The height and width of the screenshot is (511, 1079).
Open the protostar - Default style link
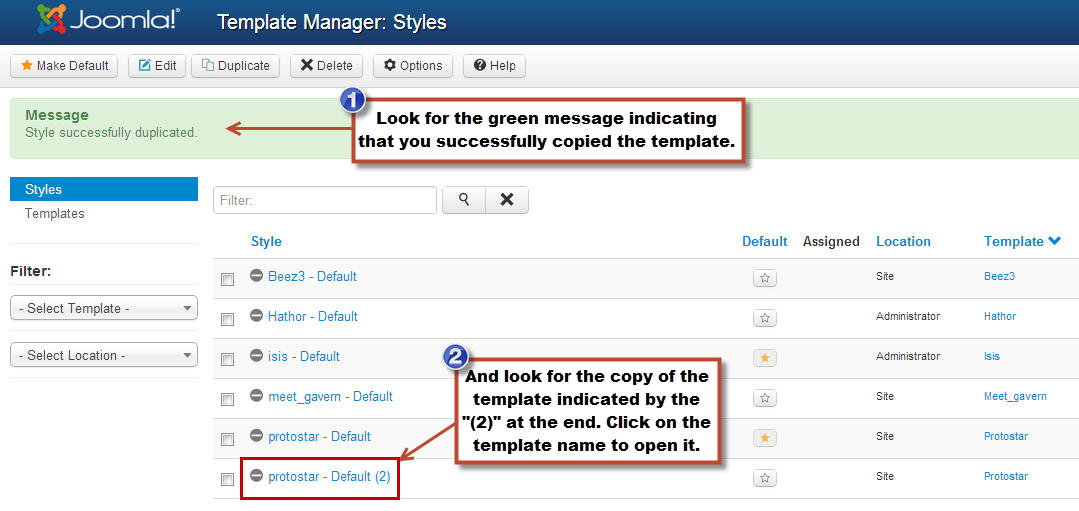(x=319, y=436)
